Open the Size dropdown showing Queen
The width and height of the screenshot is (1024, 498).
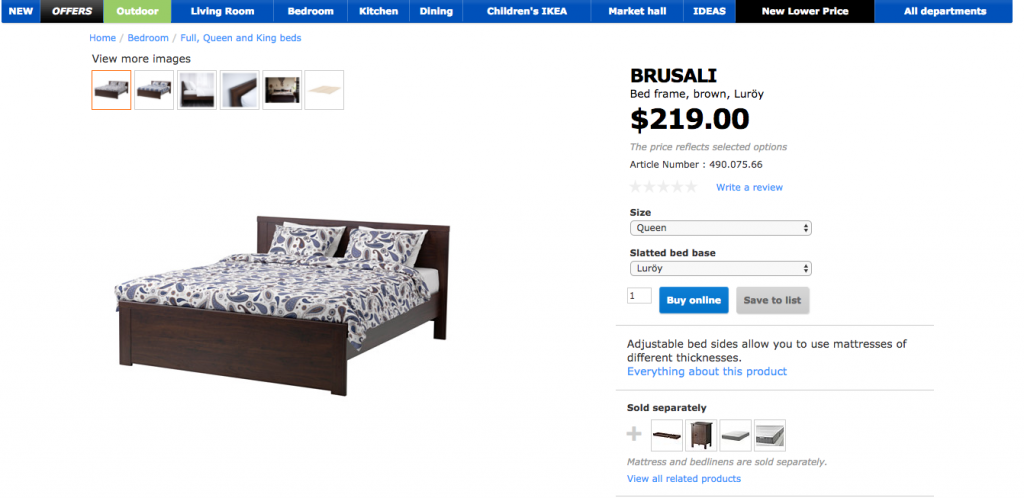coord(720,228)
